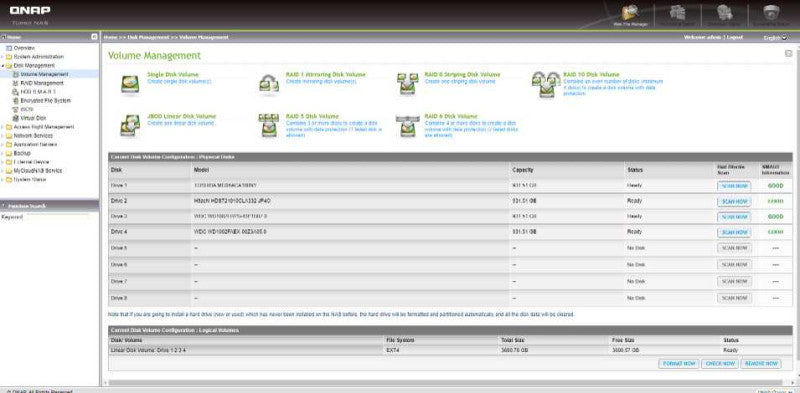Click SCAN NOW for Drive 2
The height and width of the screenshot is (393, 800).
click(x=734, y=201)
